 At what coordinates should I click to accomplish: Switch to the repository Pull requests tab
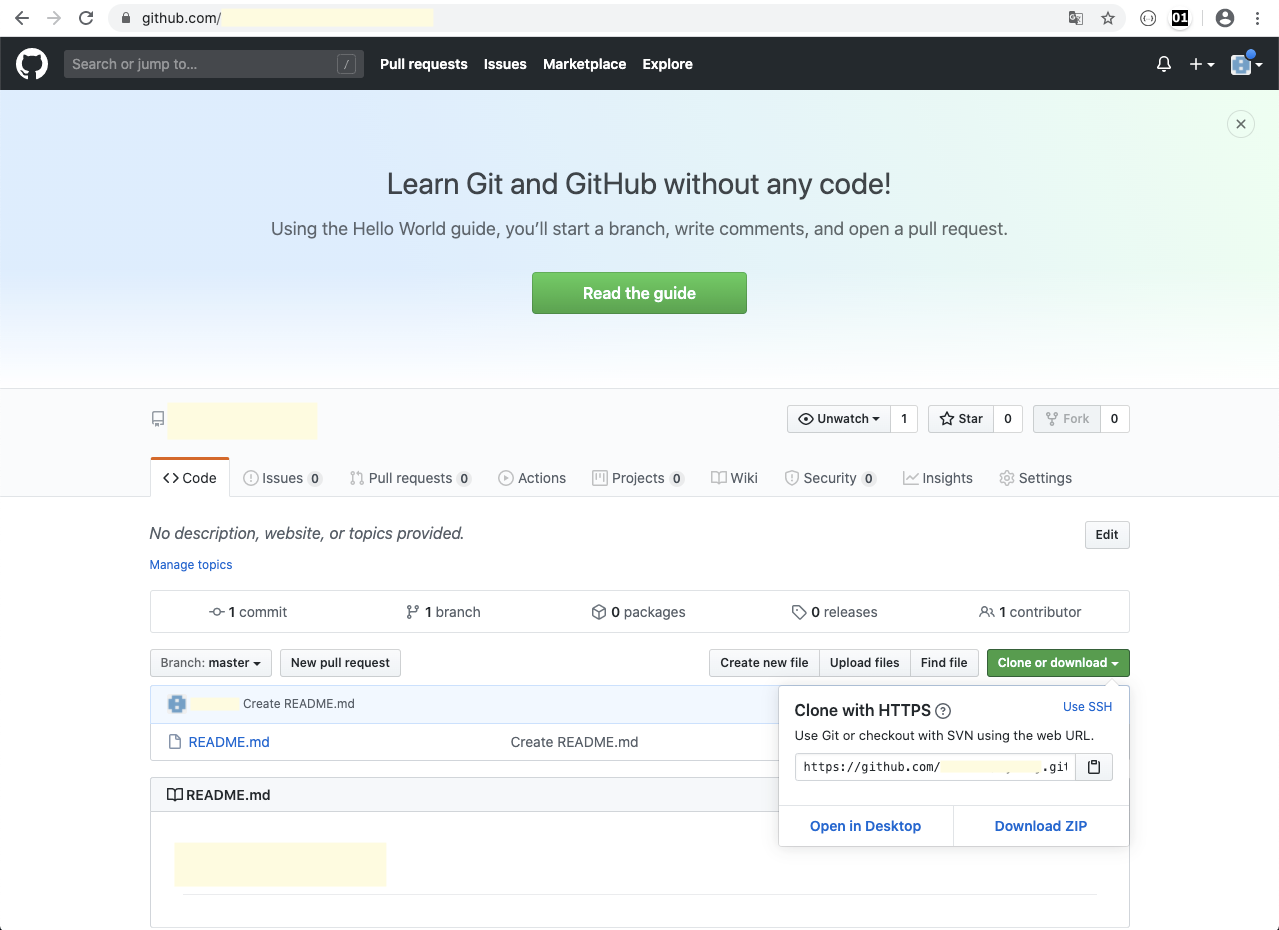click(x=410, y=478)
